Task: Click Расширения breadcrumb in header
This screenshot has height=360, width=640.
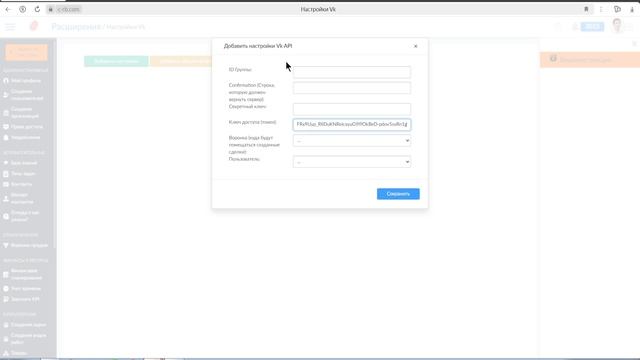Action: pos(76,27)
